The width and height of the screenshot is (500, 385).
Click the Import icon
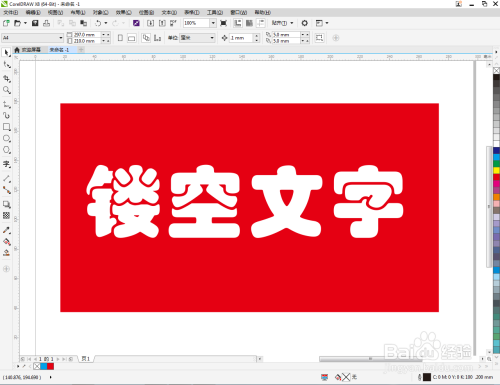(150, 23)
